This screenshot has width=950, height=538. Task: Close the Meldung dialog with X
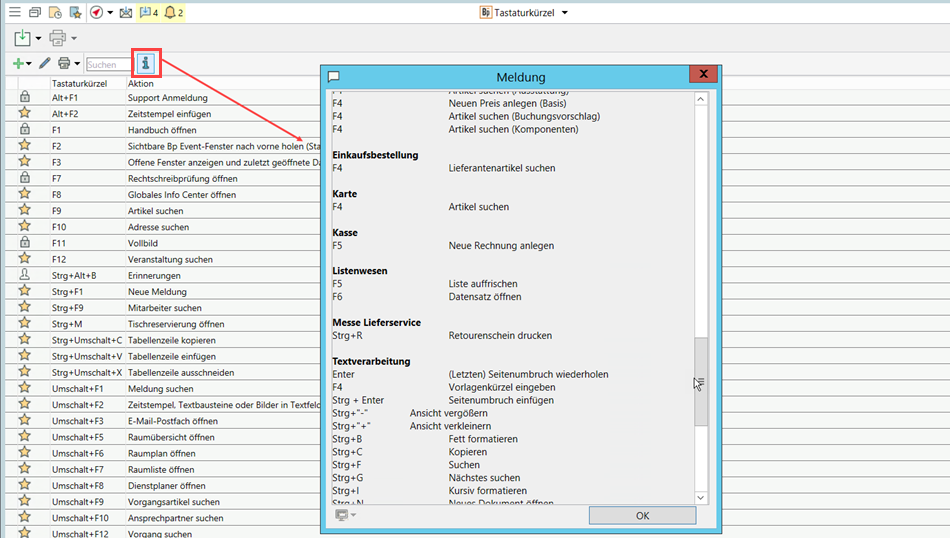pos(704,76)
